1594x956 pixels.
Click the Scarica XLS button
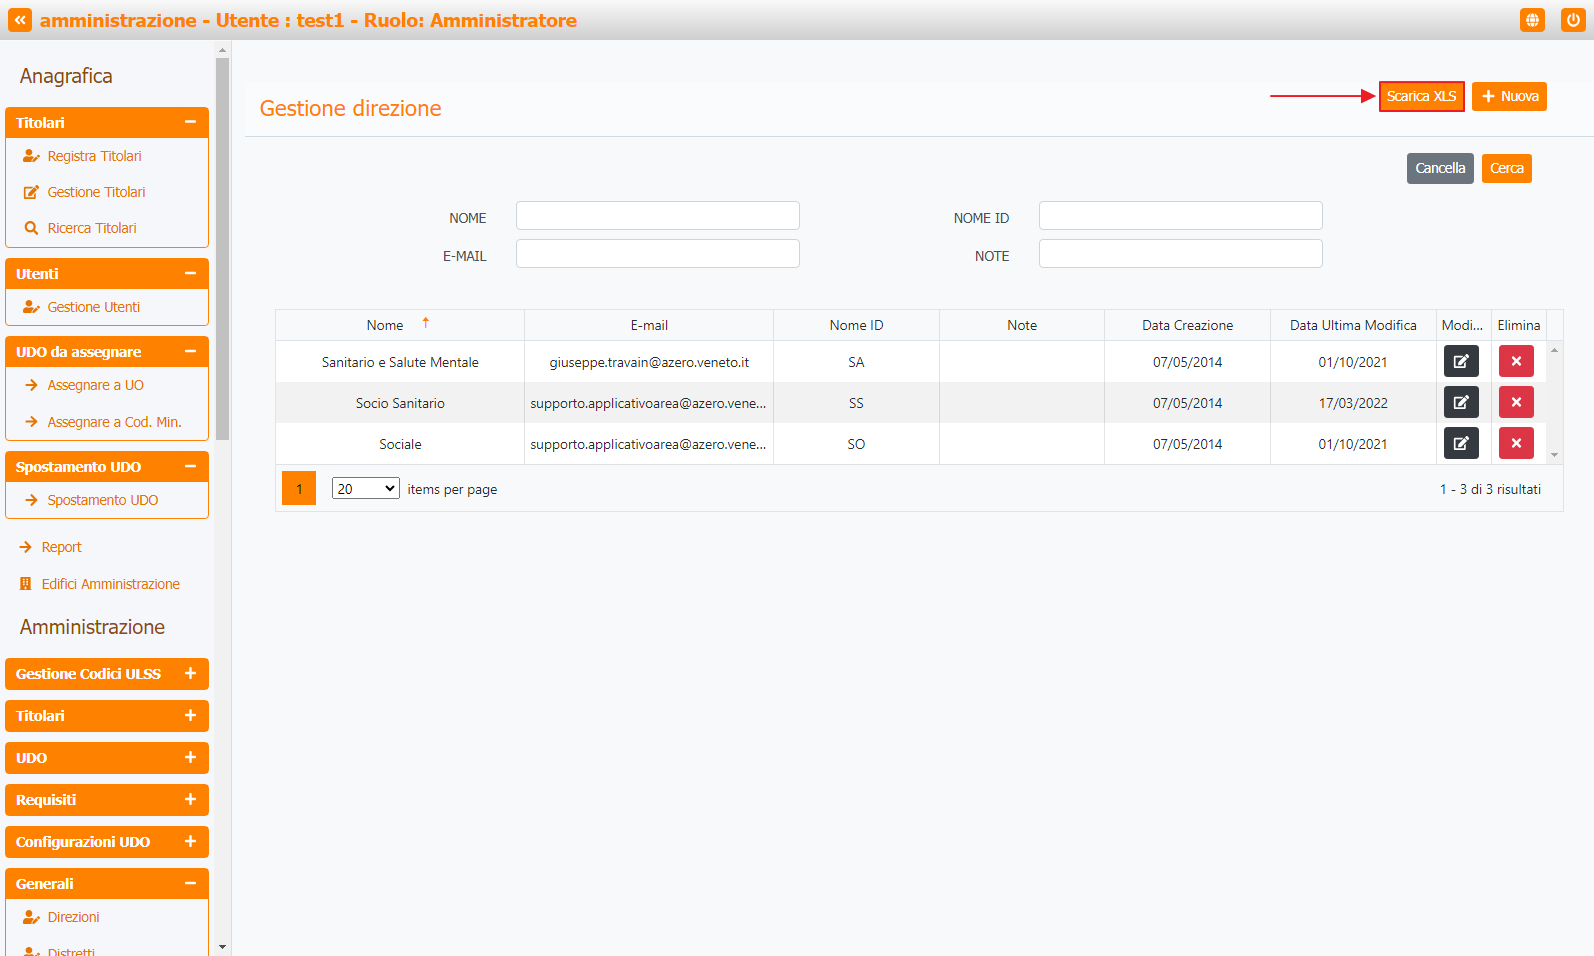[1421, 96]
